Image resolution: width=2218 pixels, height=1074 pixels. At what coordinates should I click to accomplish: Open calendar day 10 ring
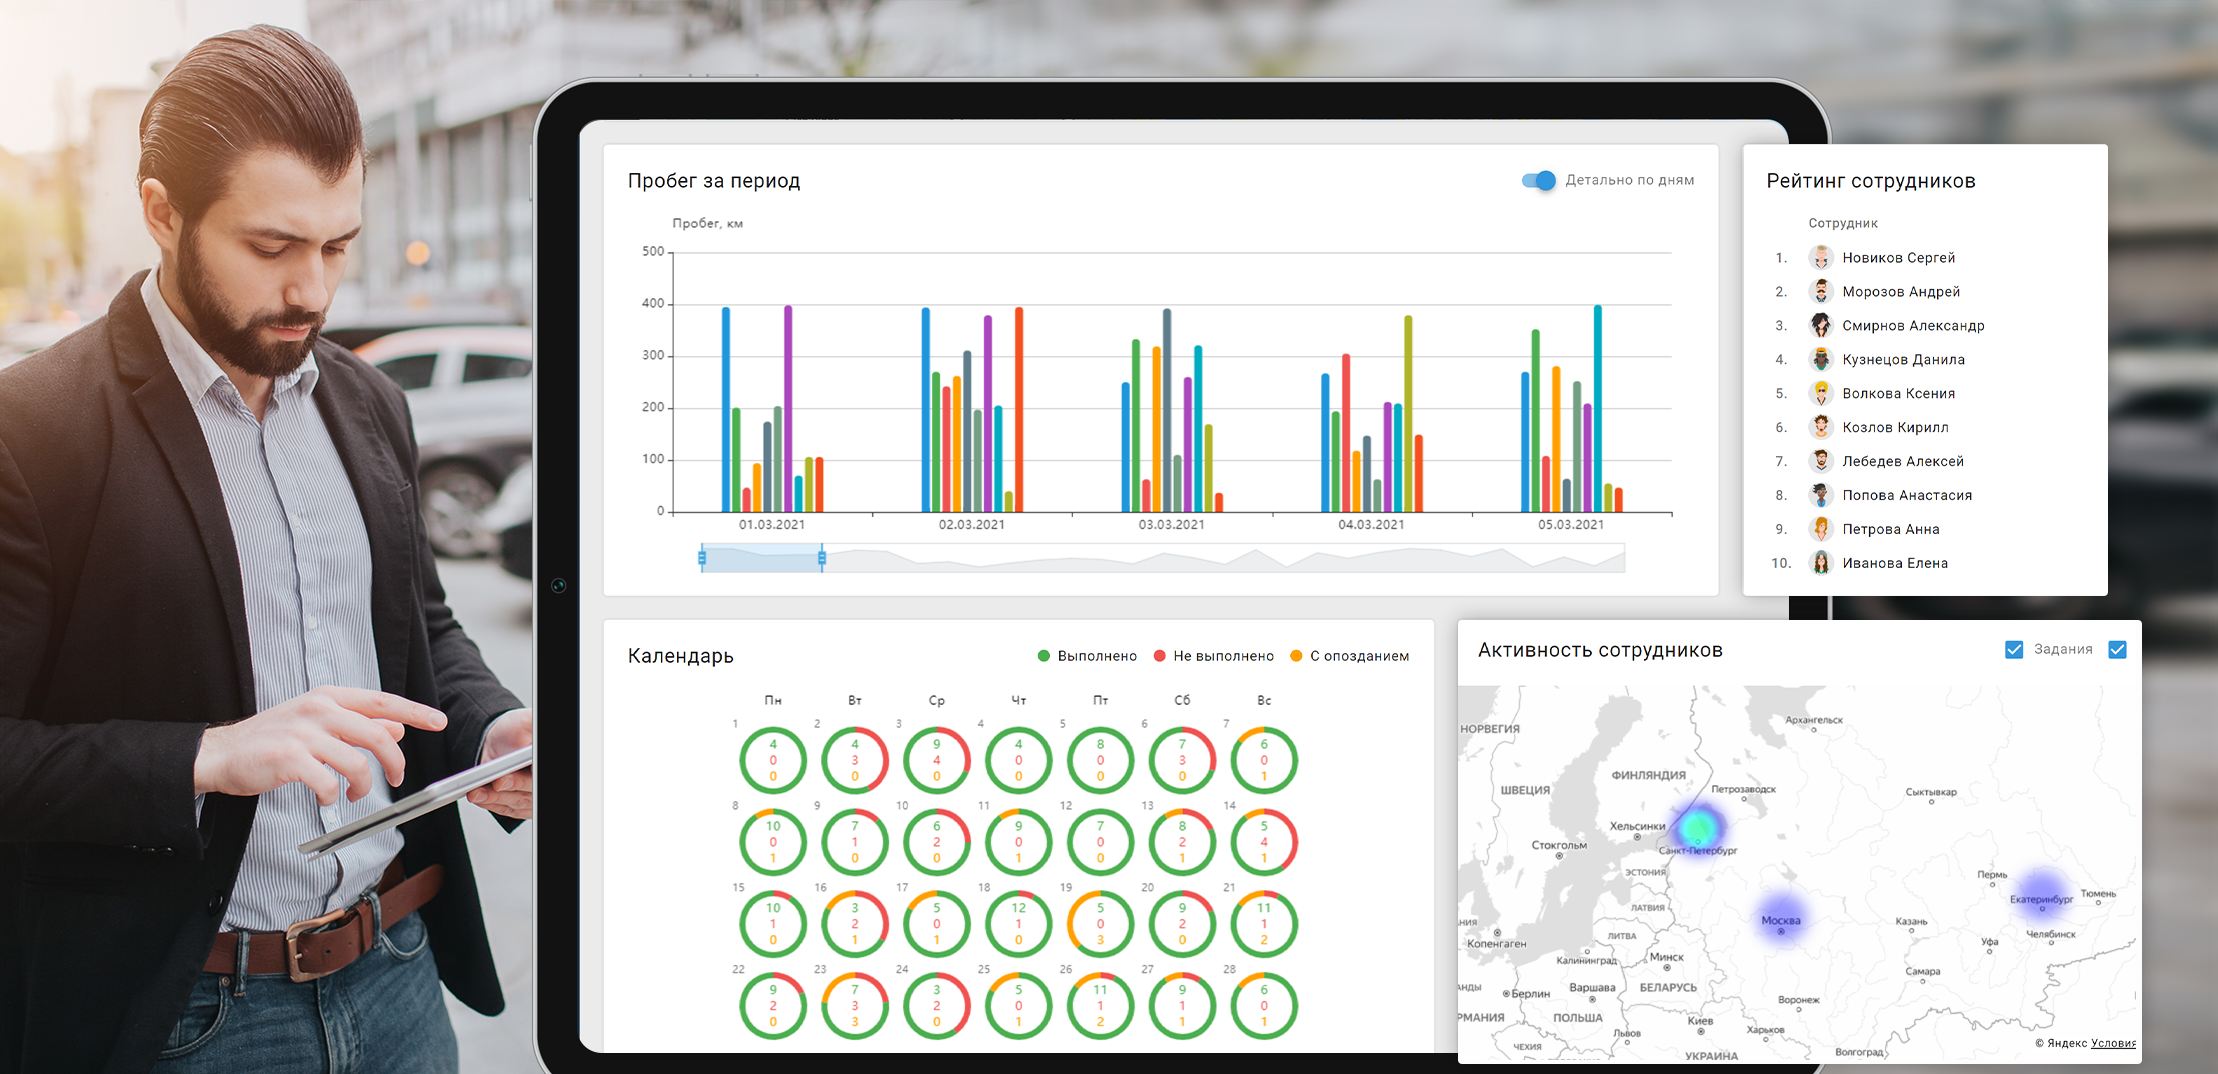coord(937,843)
